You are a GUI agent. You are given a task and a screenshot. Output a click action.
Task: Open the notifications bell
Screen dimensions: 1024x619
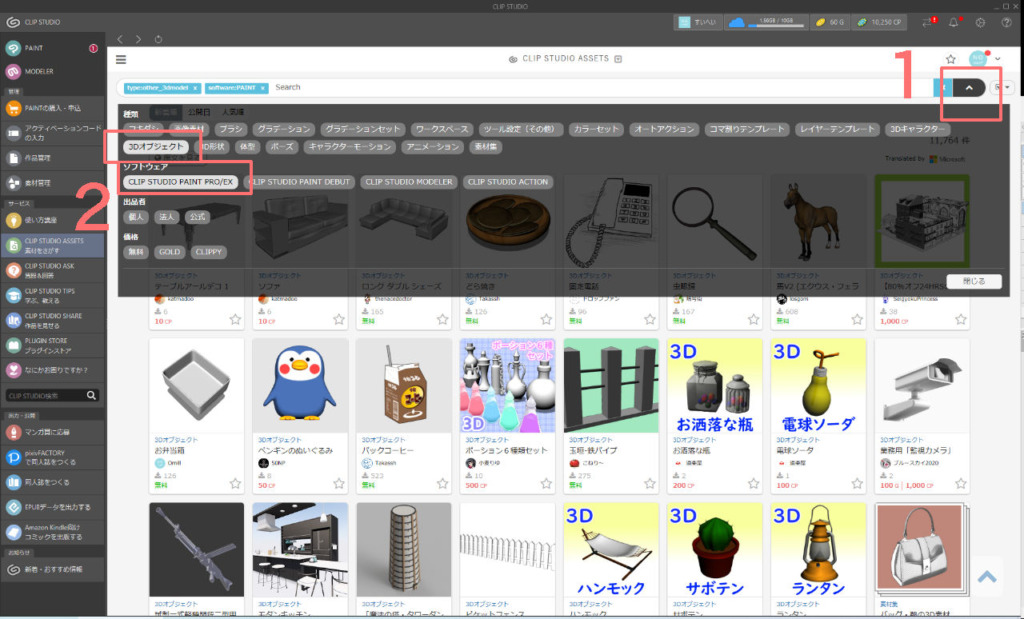(x=953, y=22)
